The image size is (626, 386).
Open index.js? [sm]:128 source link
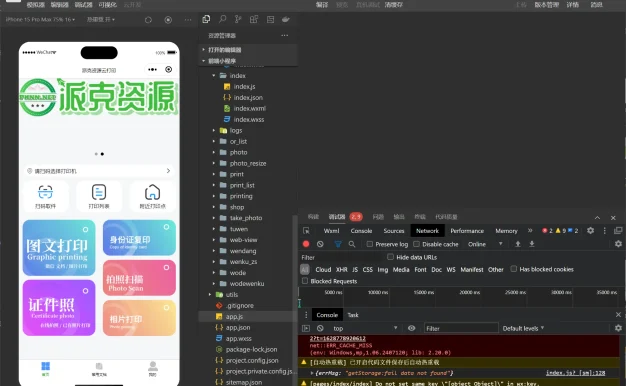coord(575,373)
